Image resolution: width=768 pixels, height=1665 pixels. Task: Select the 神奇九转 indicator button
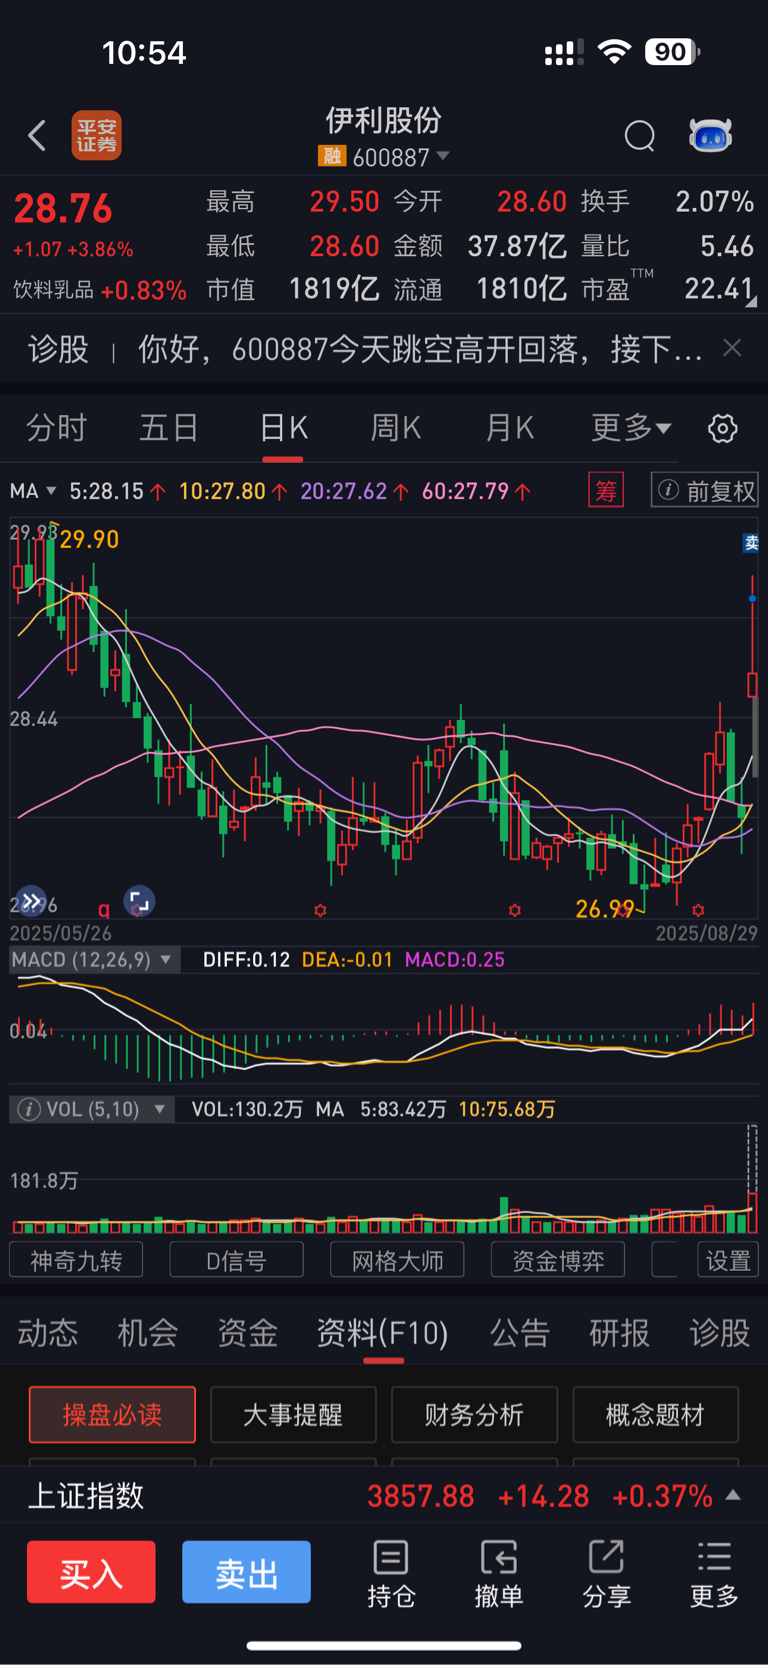click(76, 1260)
